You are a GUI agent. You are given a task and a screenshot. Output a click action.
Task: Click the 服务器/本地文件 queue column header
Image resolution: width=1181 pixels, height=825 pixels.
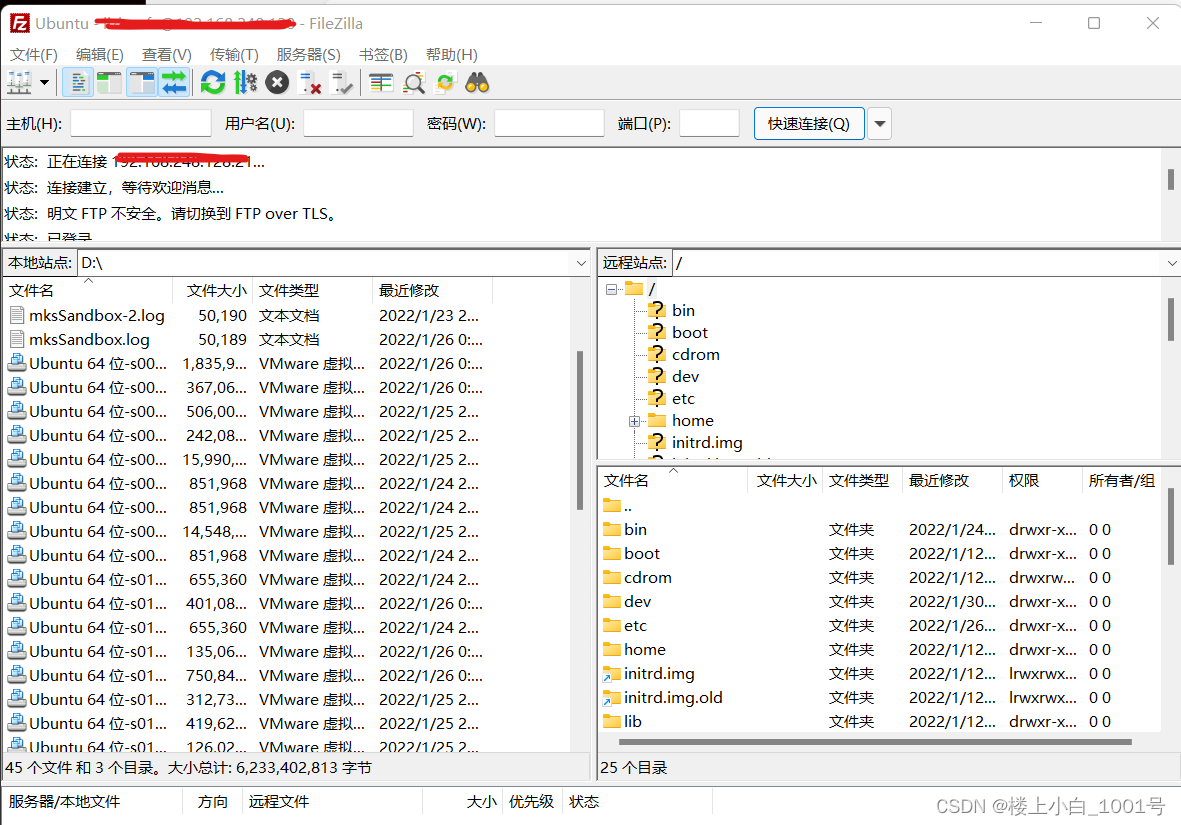(93, 802)
